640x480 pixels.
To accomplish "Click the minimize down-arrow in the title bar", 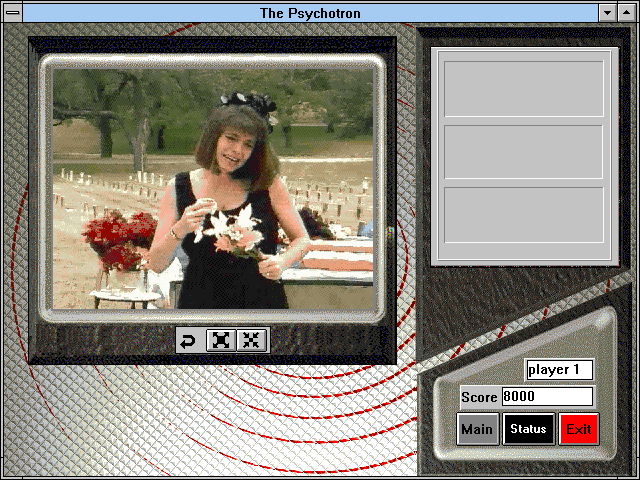I will click(x=607, y=13).
